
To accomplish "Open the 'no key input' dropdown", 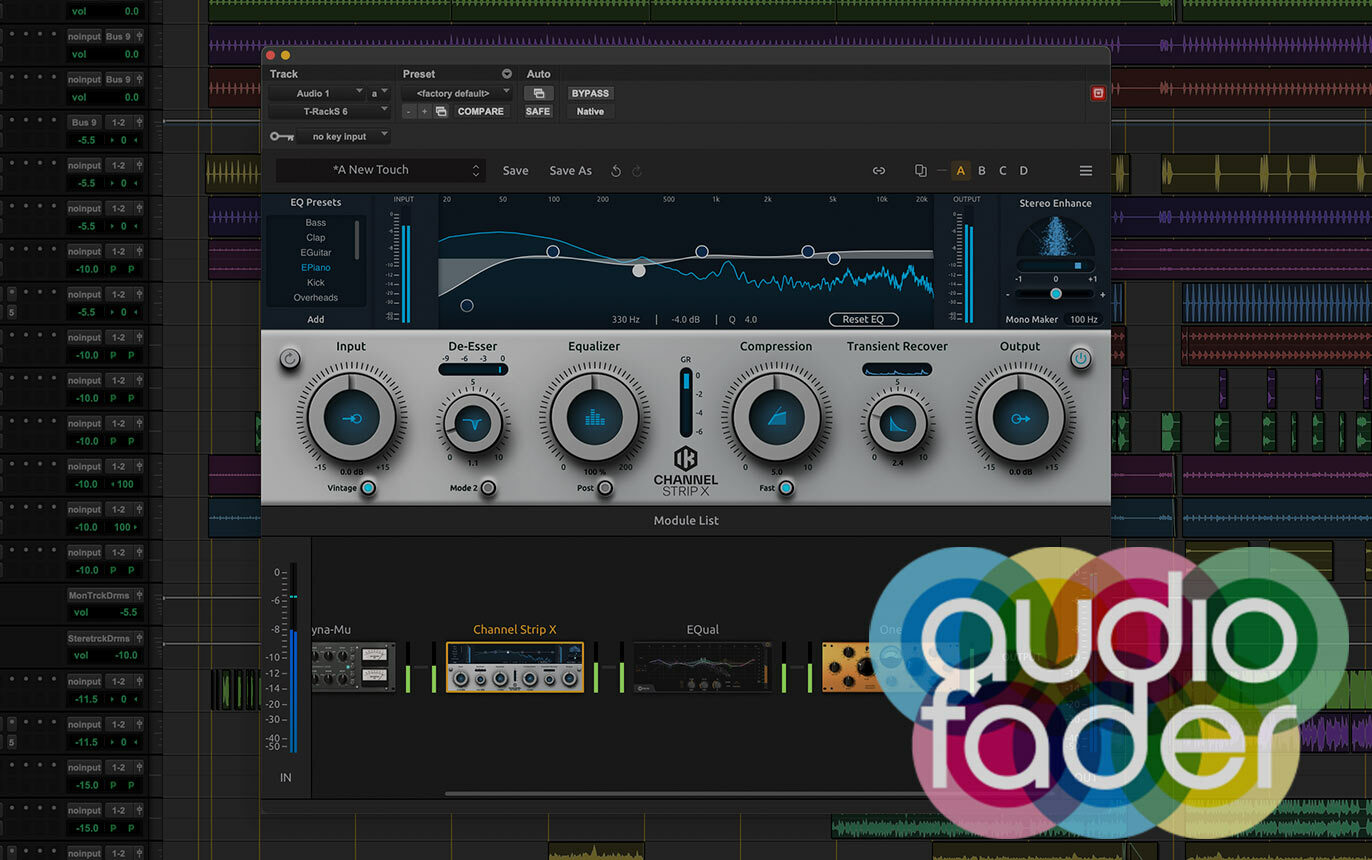I will point(343,136).
